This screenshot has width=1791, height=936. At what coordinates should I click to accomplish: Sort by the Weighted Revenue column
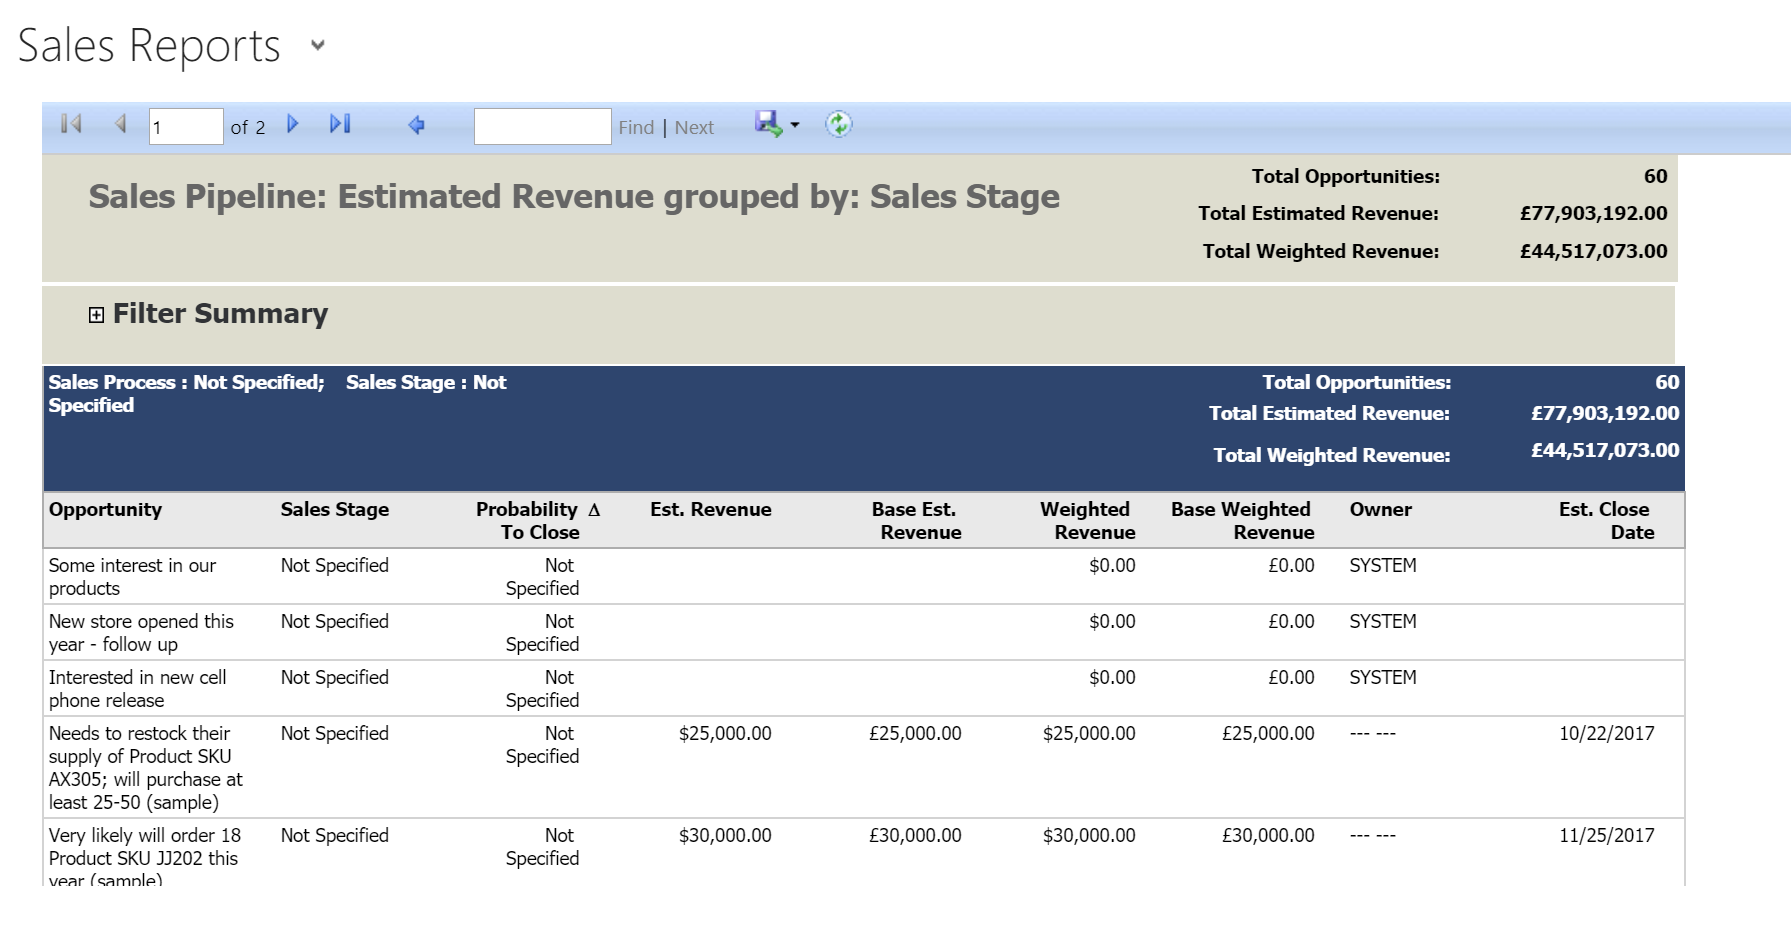click(x=1086, y=520)
